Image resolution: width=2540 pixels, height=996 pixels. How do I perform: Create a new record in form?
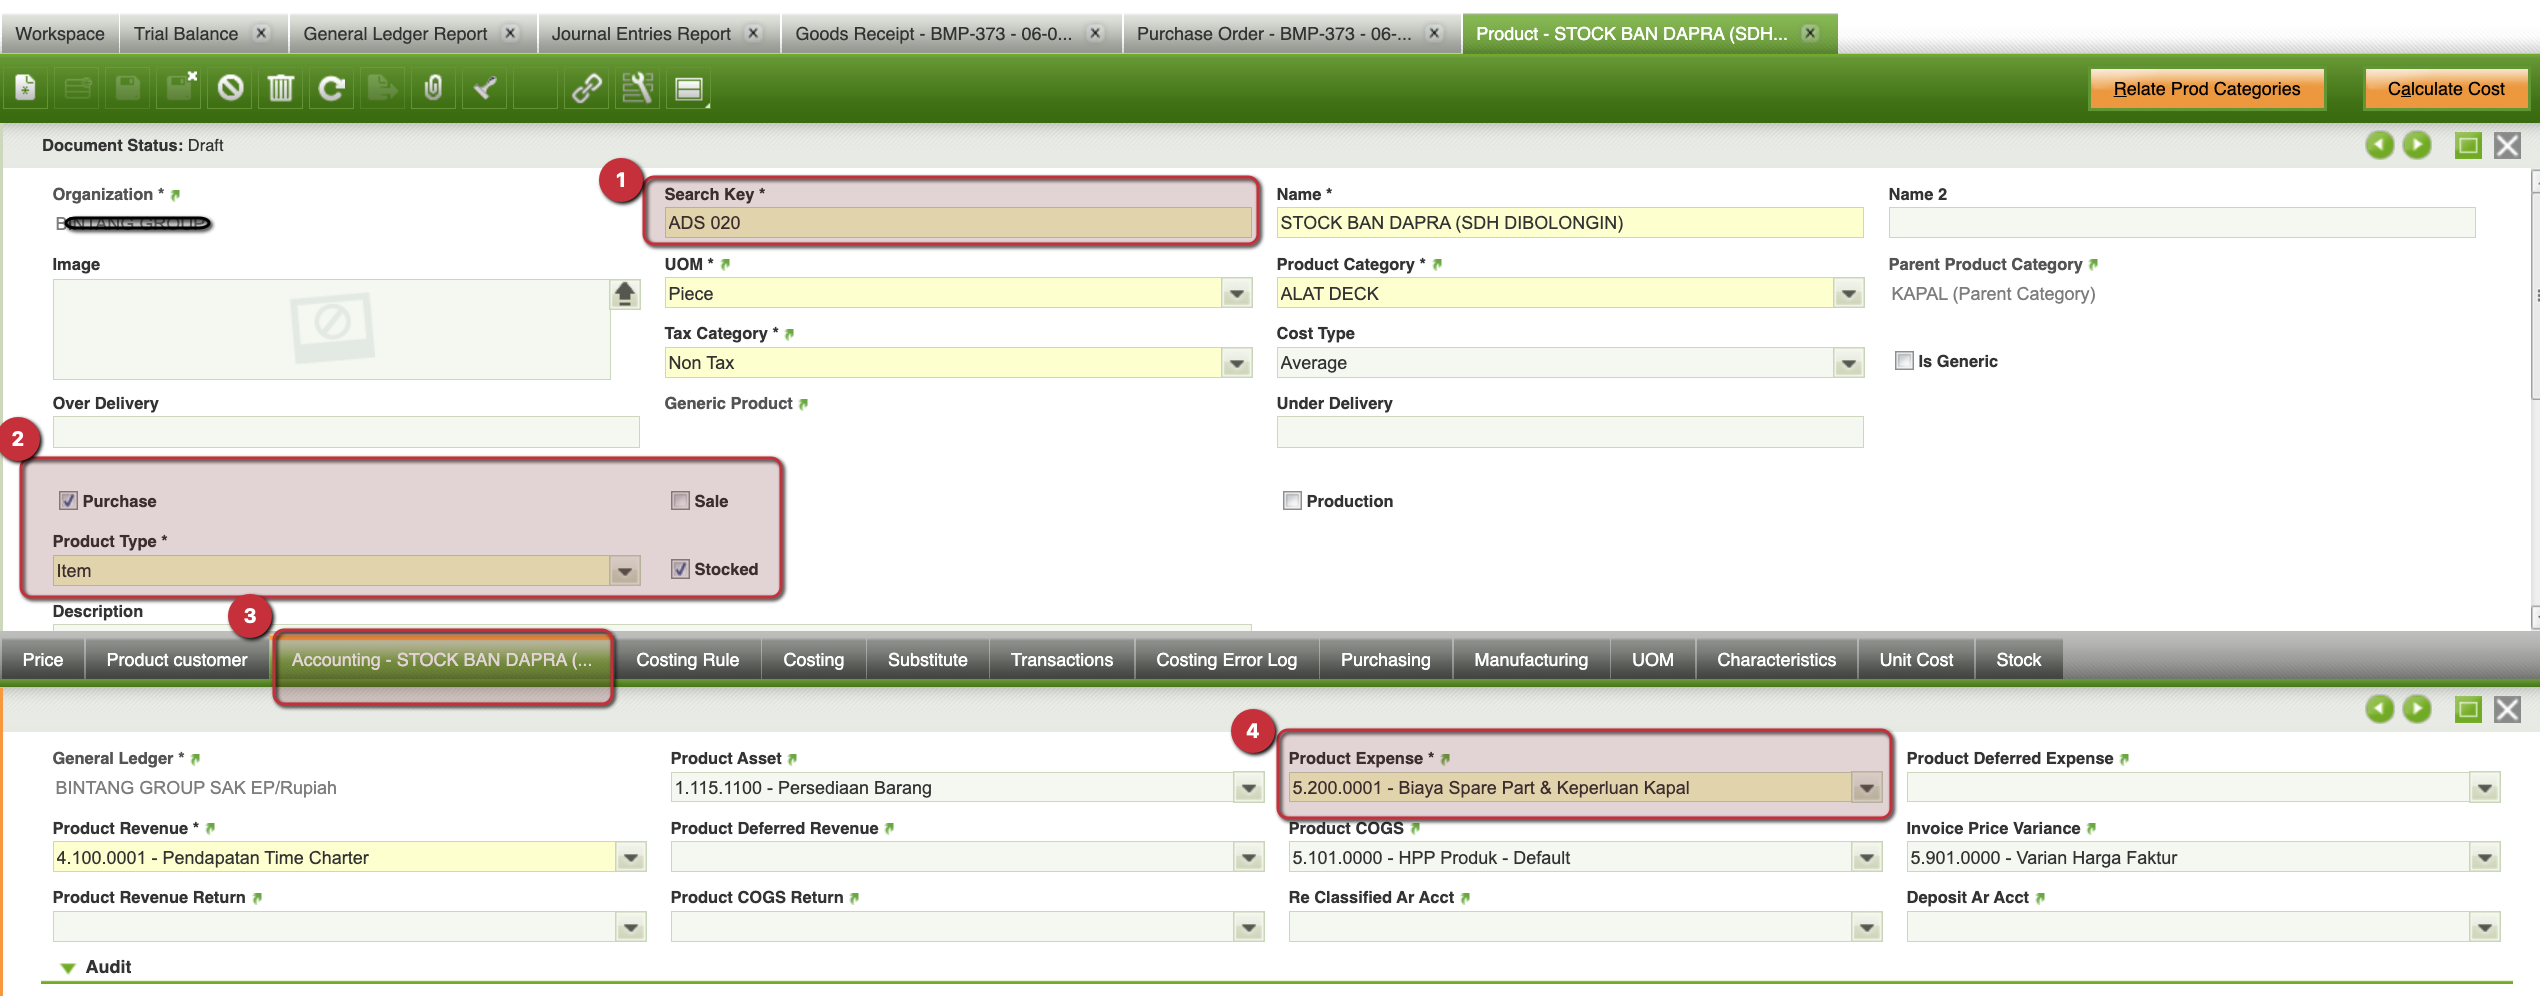(x=26, y=89)
